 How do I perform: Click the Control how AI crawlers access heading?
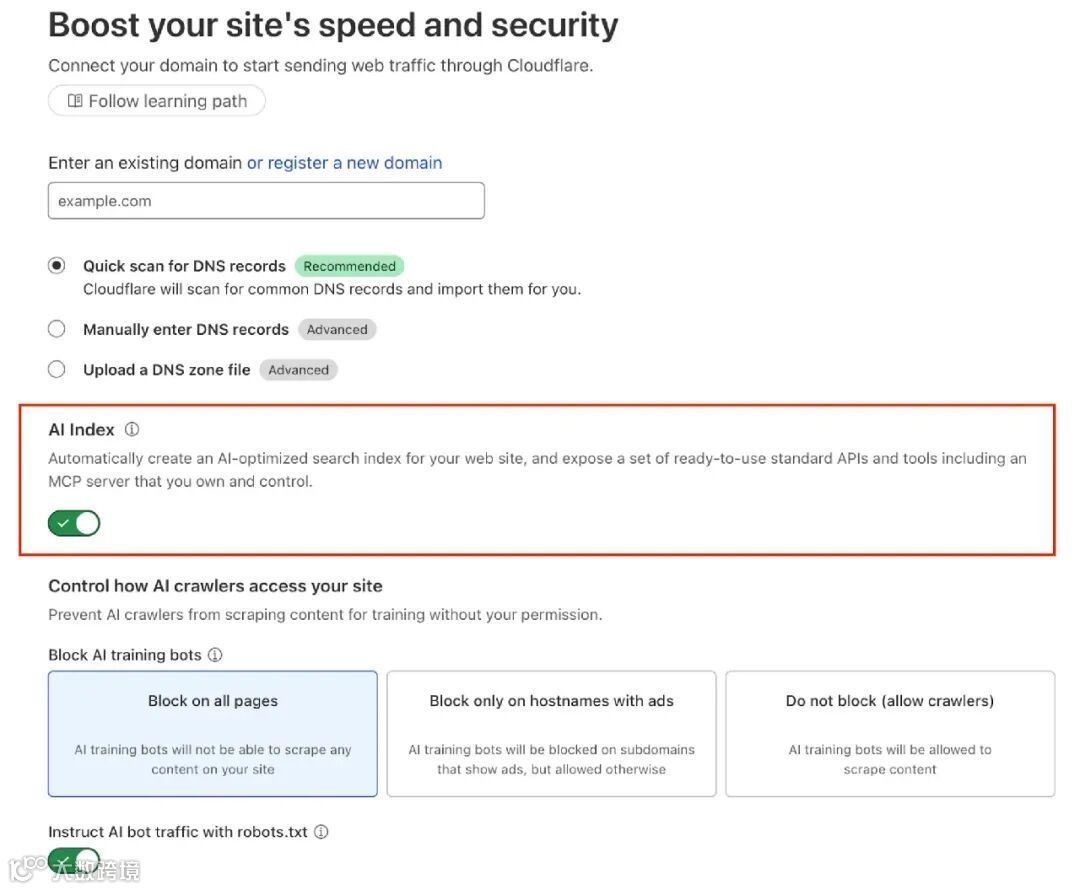(x=215, y=586)
